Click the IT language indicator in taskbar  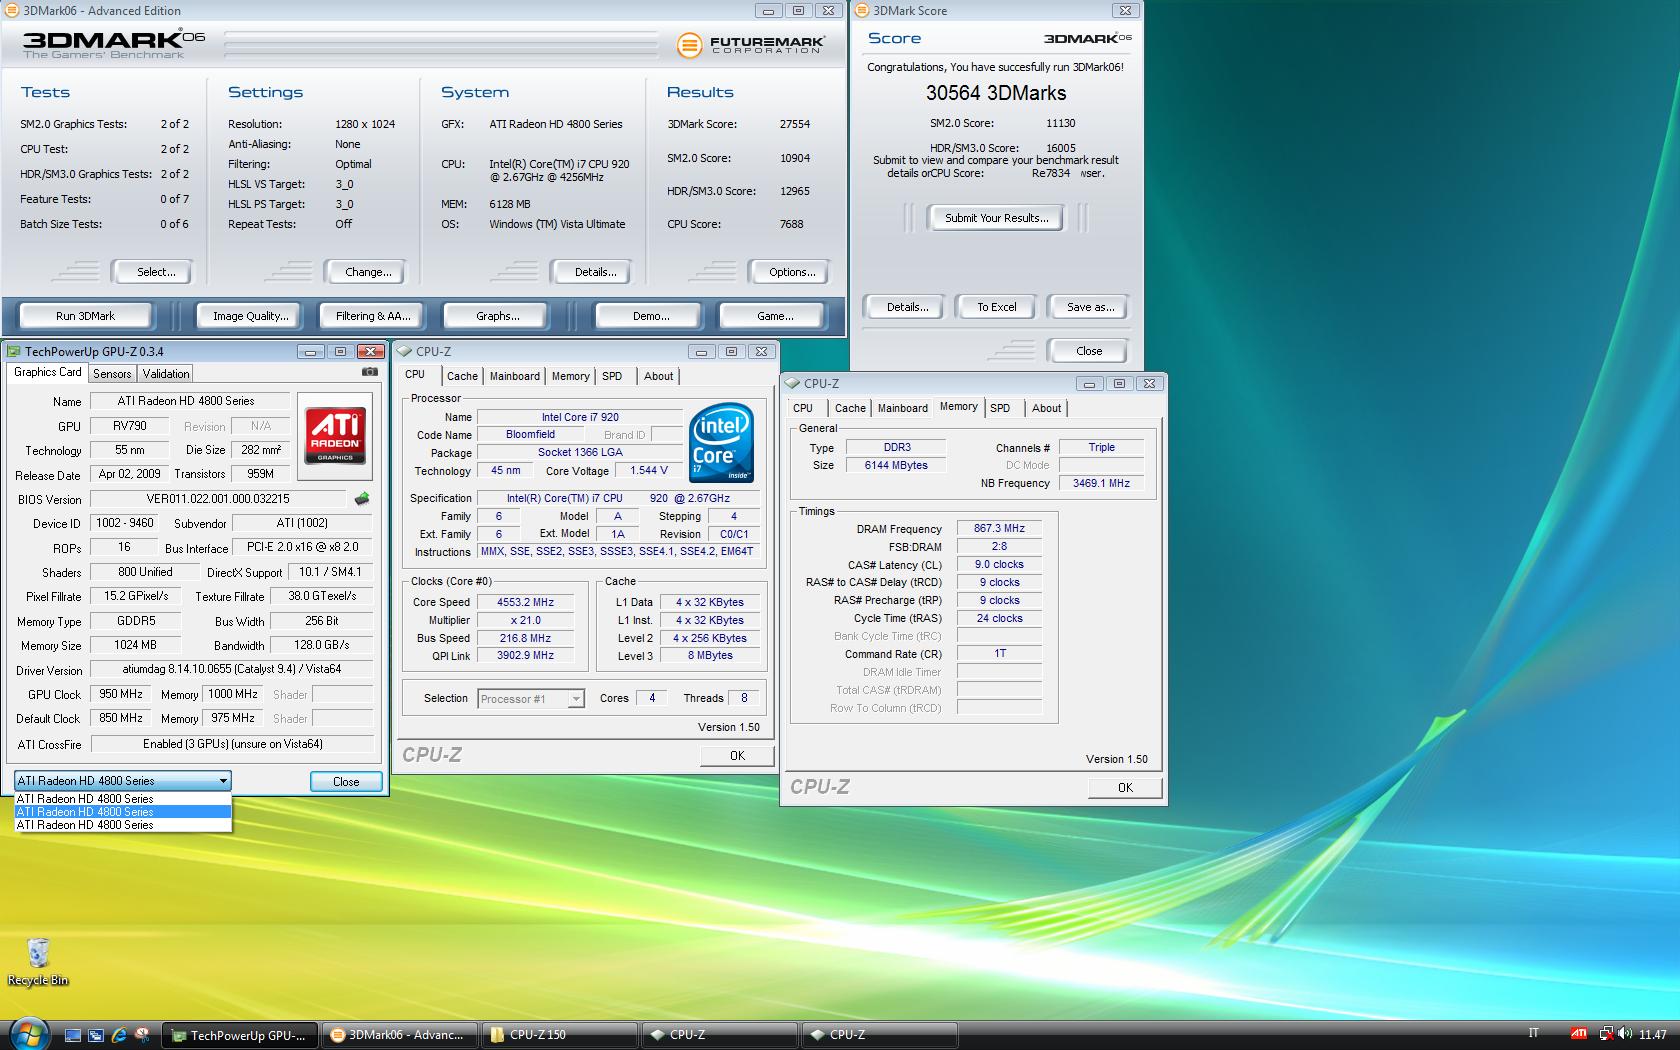pos(1533,1034)
